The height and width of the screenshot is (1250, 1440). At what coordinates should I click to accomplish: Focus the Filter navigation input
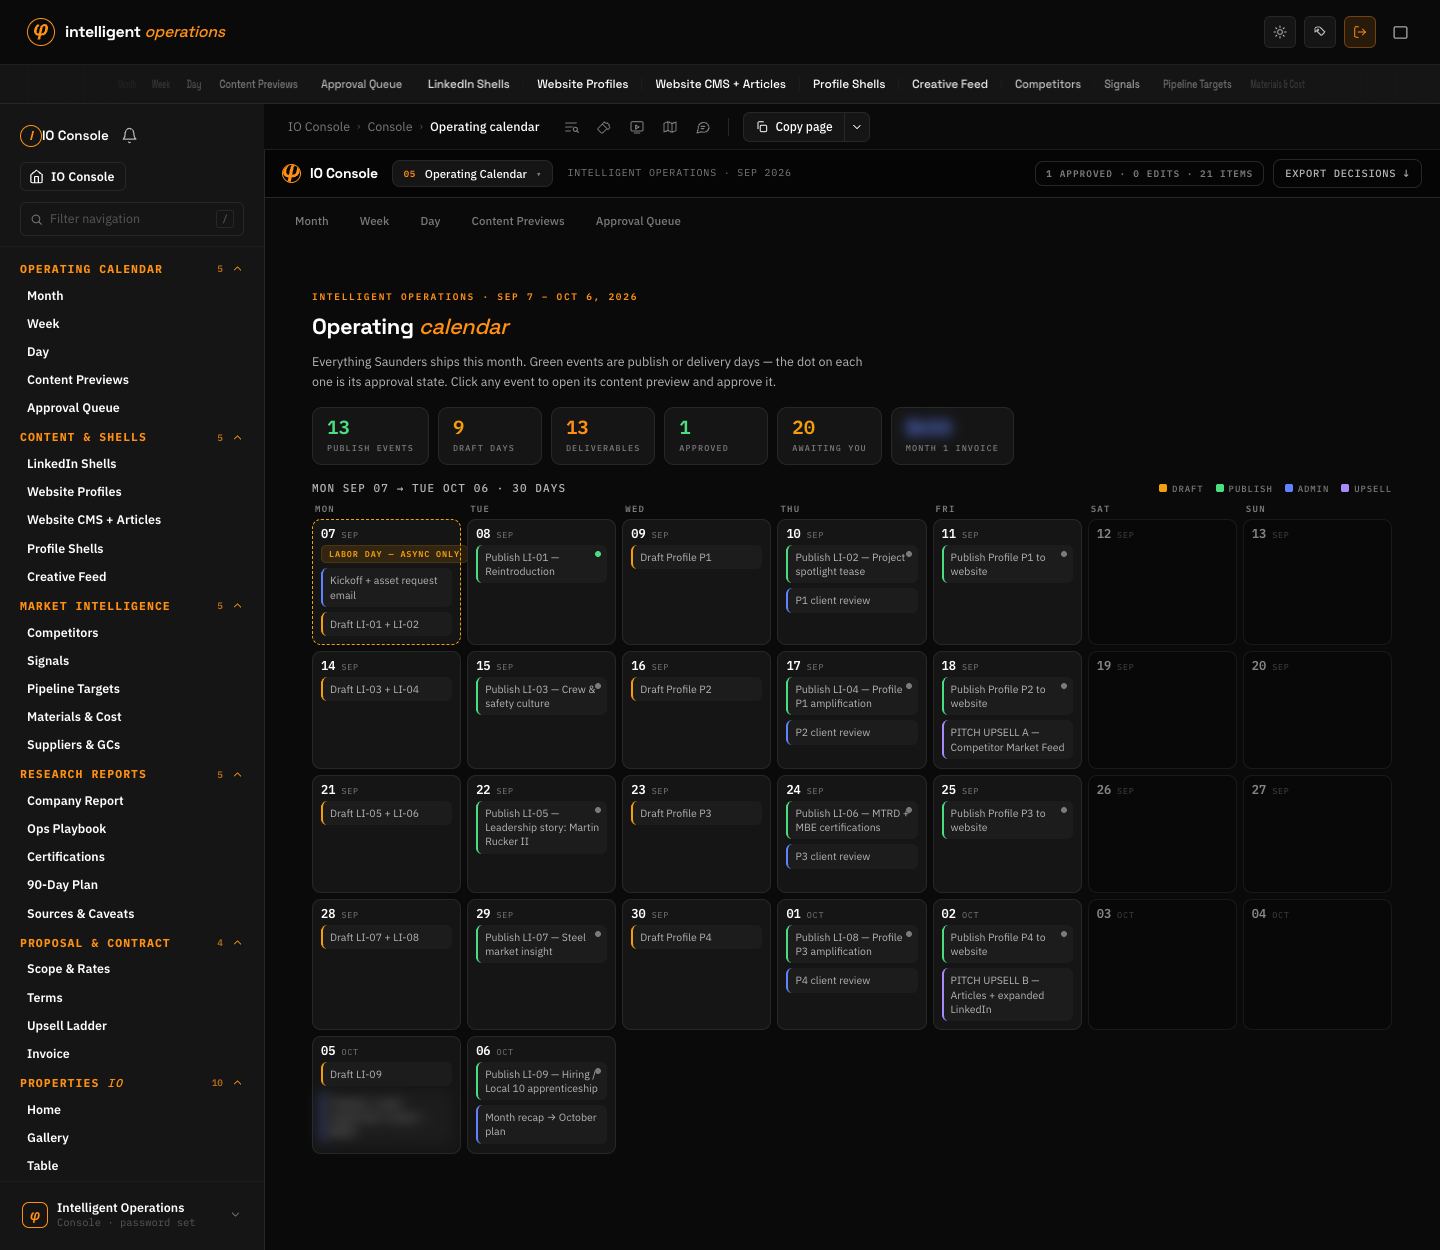(132, 219)
